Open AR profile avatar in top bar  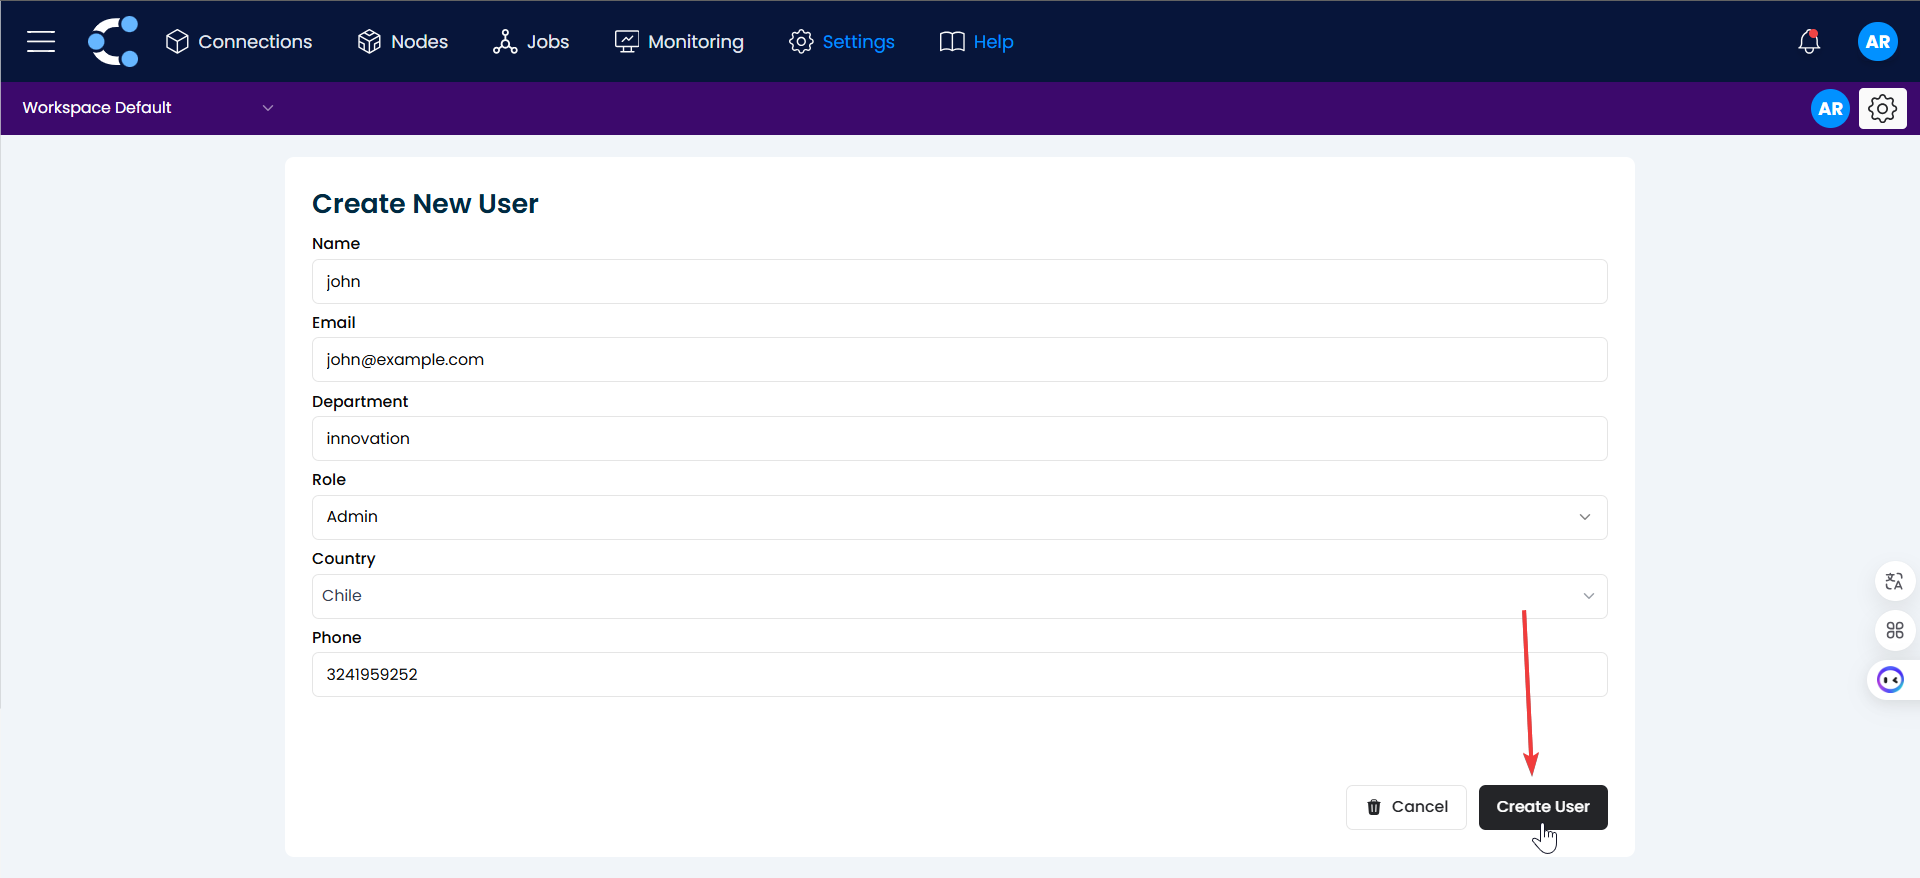1877,41
